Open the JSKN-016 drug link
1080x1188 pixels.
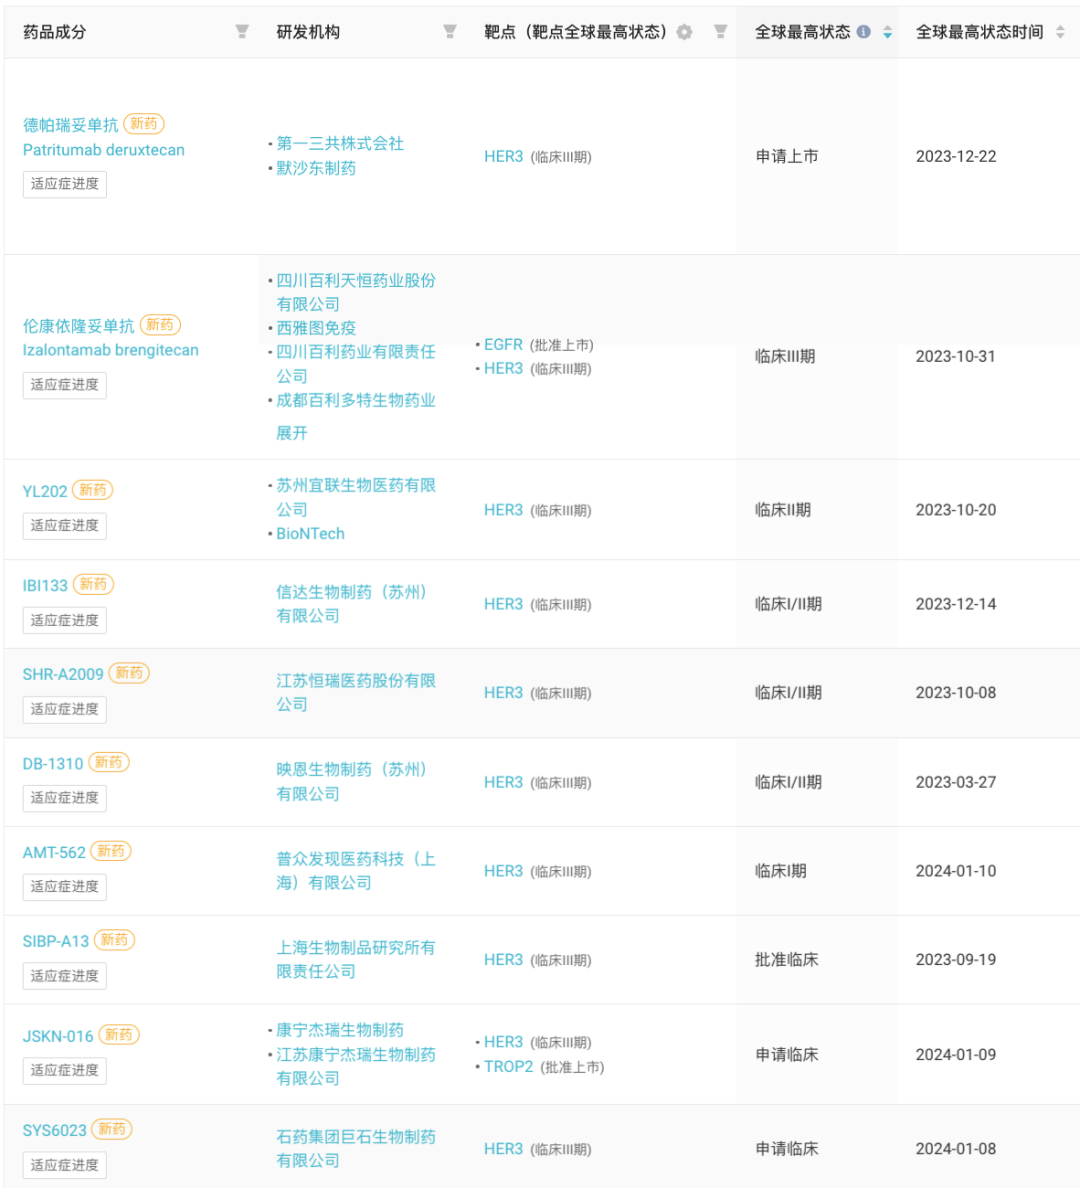coord(58,1036)
